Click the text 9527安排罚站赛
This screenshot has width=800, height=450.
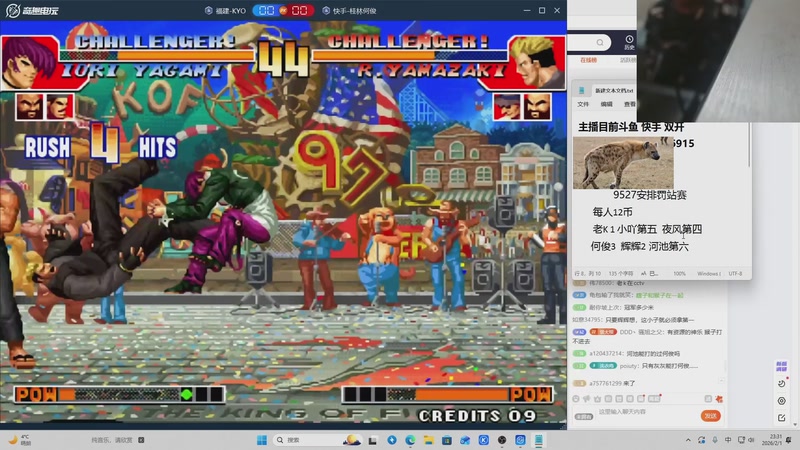click(x=649, y=195)
